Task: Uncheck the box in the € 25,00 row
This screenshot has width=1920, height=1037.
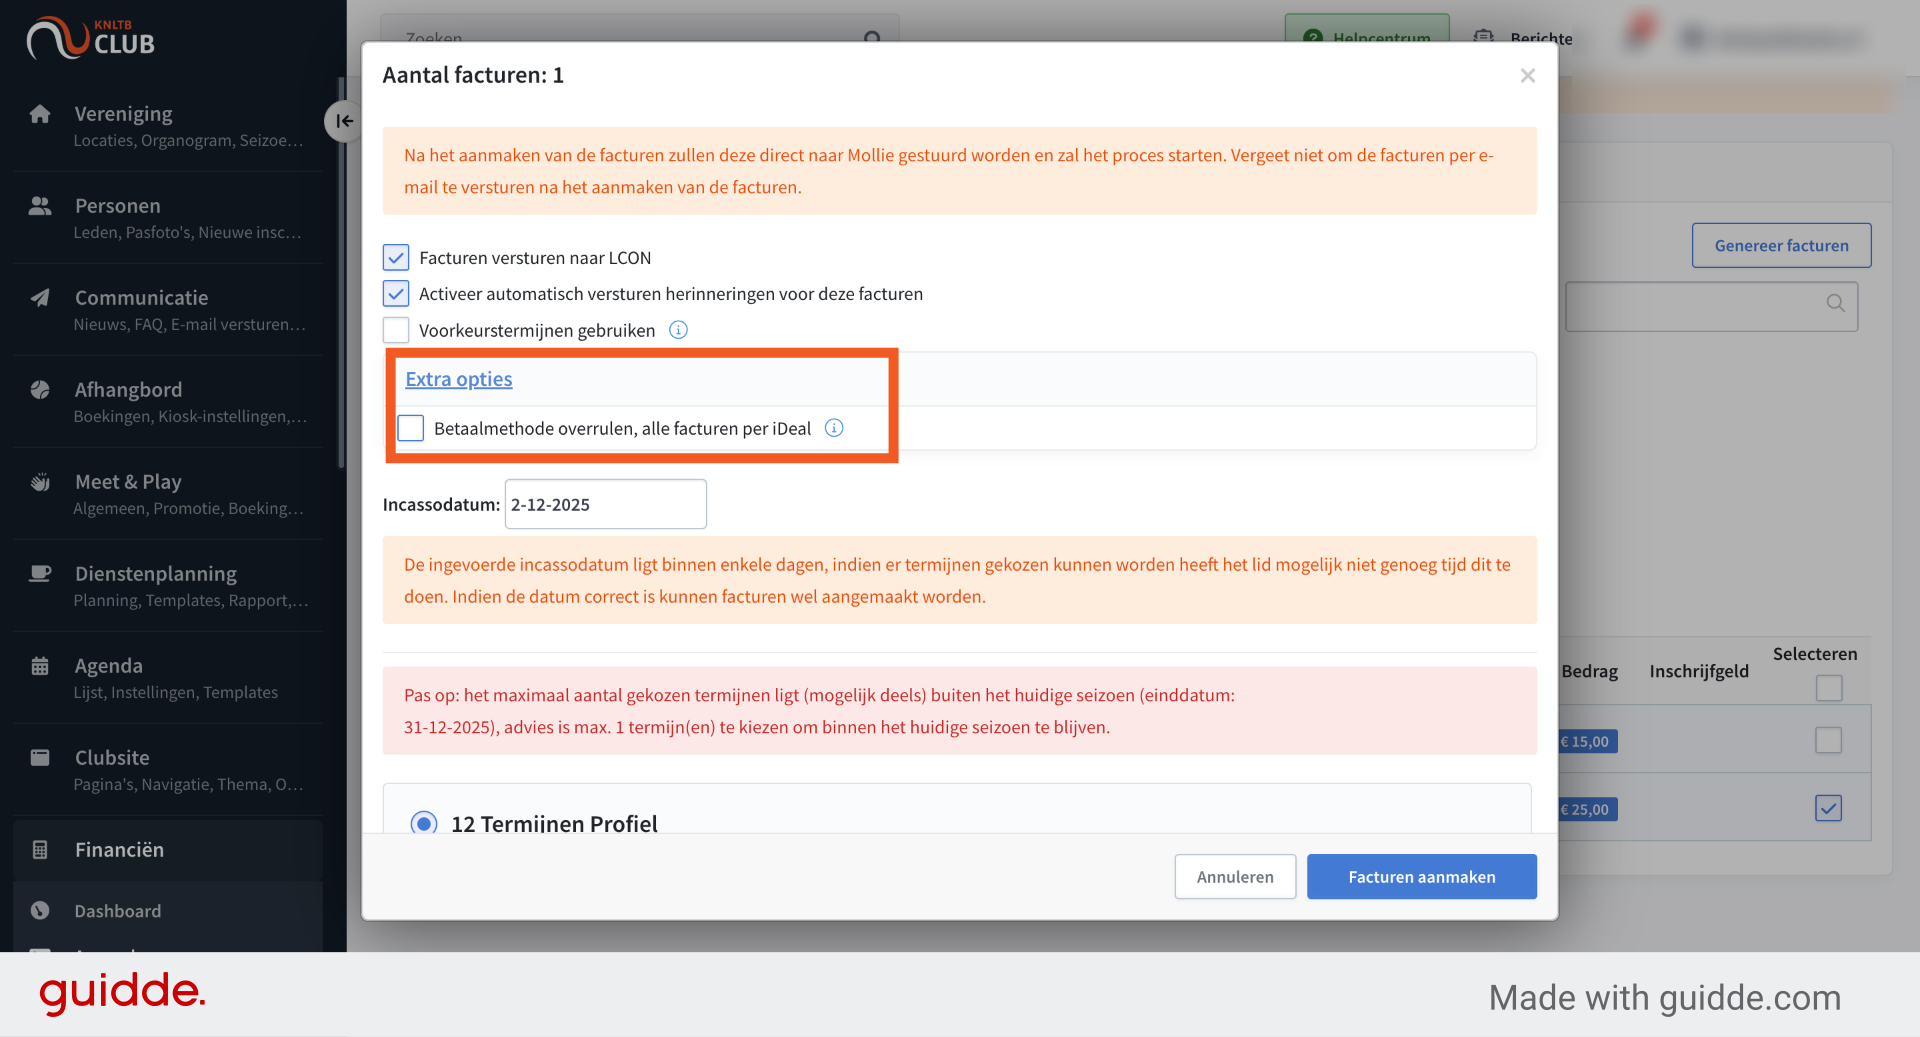Action: point(1829,808)
